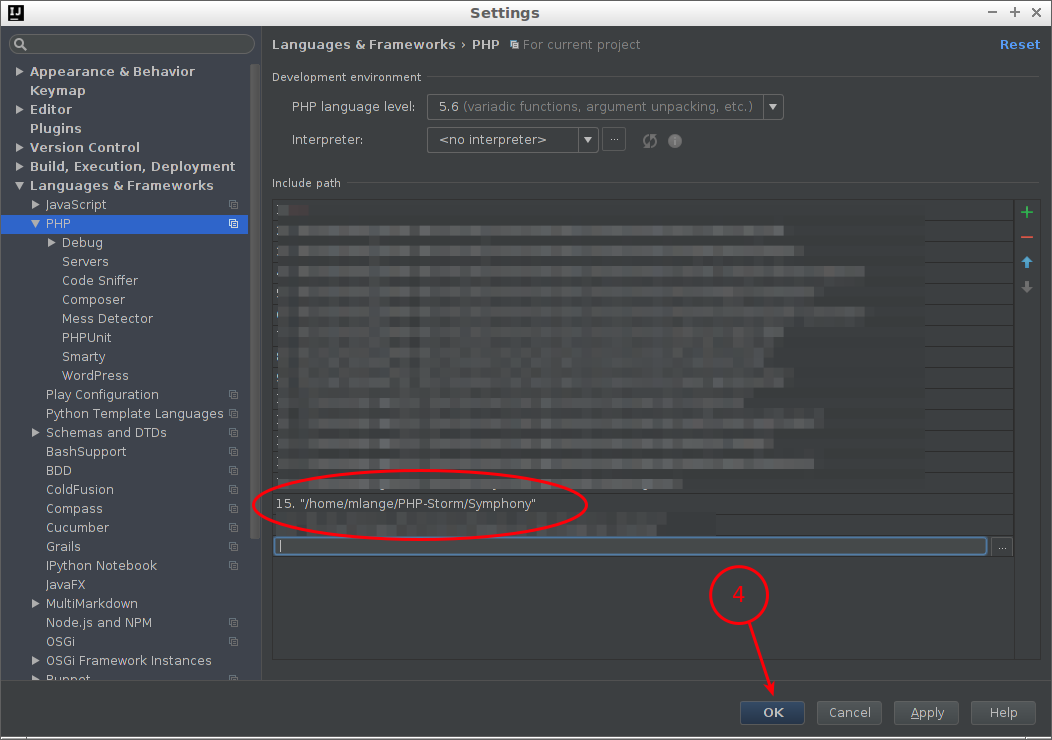The width and height of the screenshot is (1052, 740).
Task: Click the red minus remove path icon
Action: pos(1027,237)
